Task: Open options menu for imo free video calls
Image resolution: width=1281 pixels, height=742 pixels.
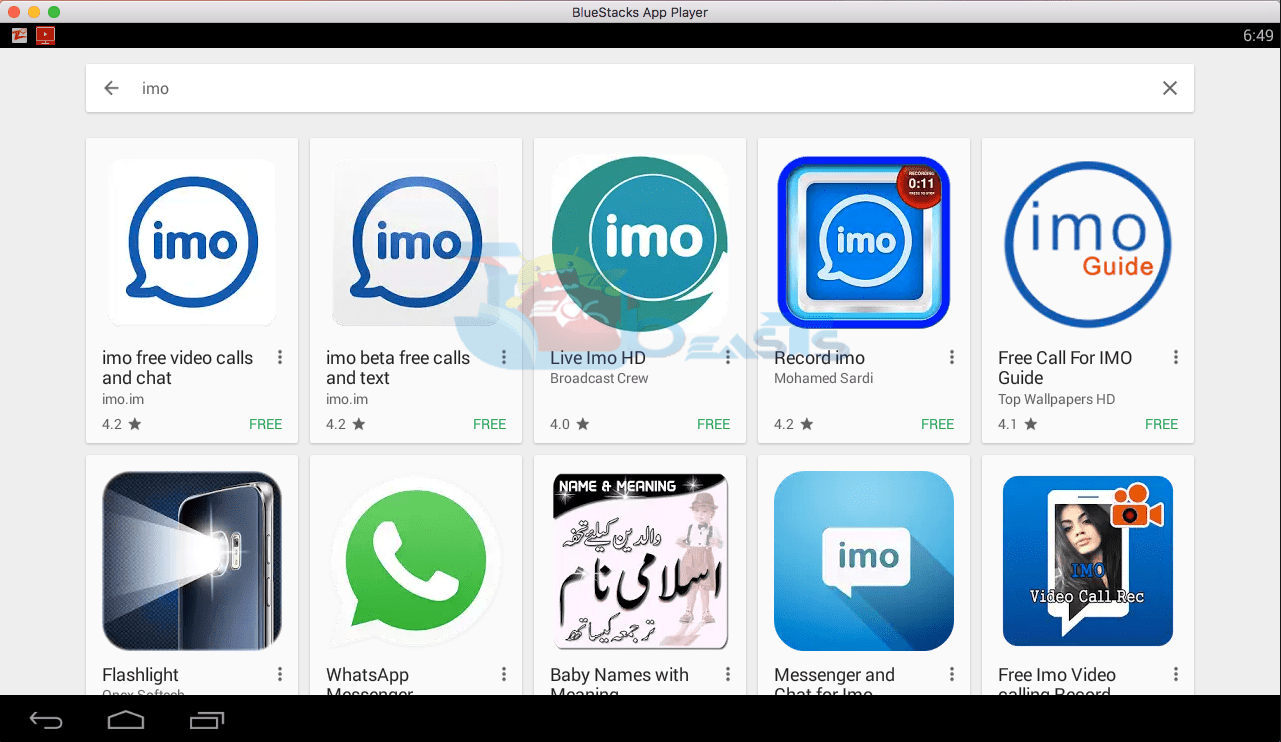Action: click(280, 358)
